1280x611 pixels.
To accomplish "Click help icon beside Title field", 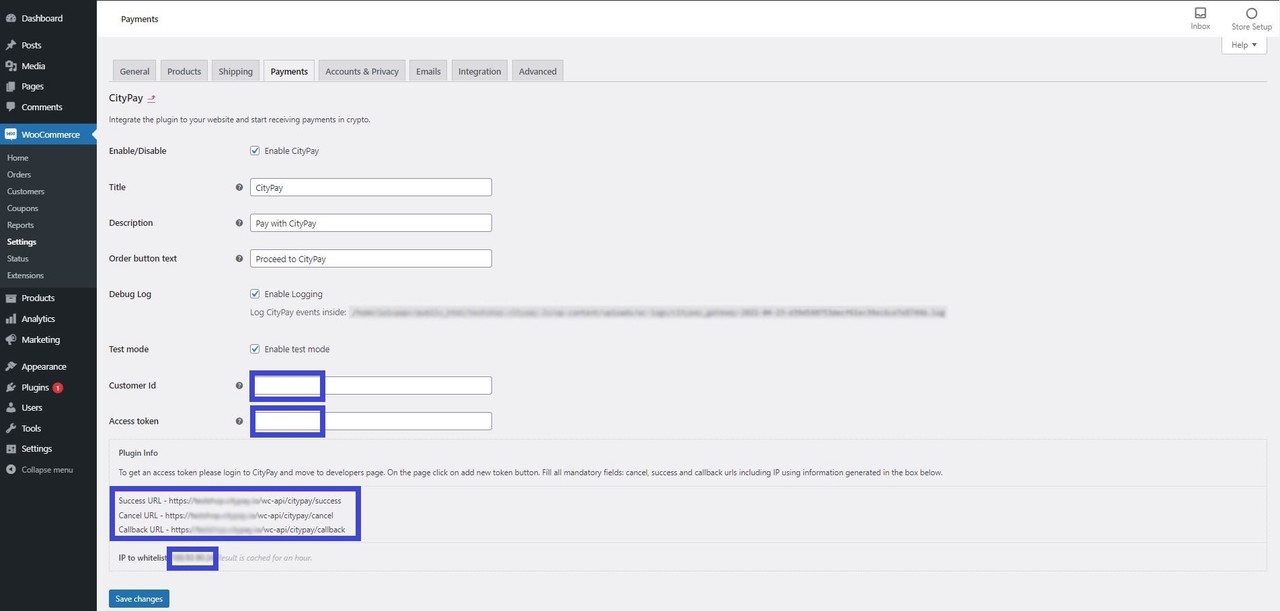I will 239,187.
